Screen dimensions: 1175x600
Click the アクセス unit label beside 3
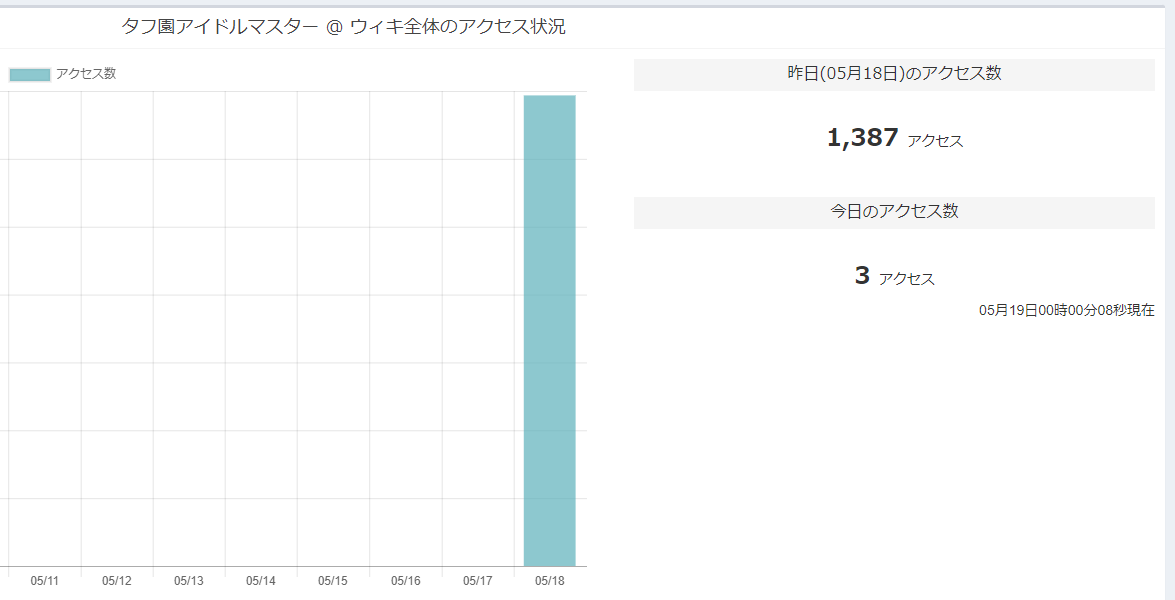tap(907, 279)
